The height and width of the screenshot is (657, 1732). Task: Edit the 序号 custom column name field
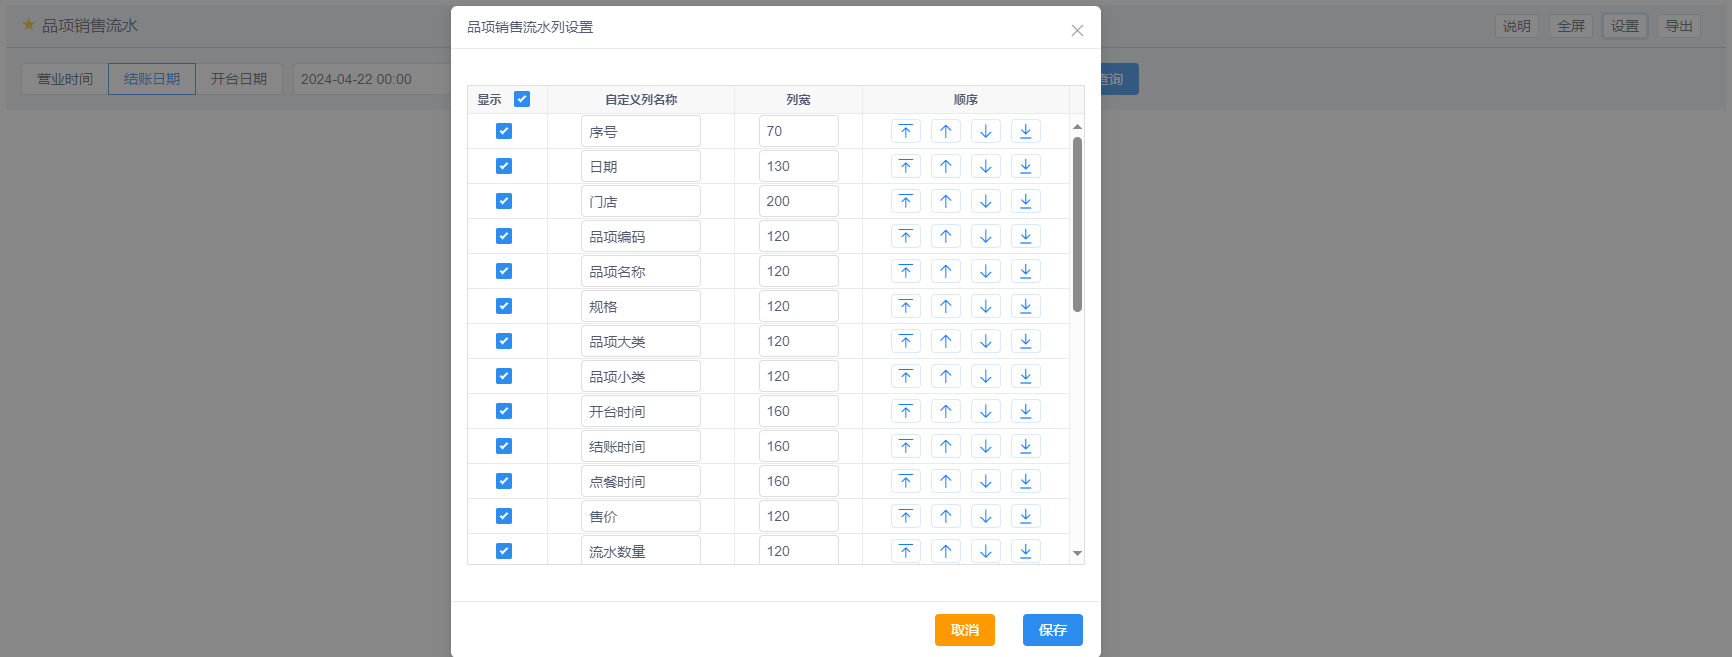tap(641, 131)
